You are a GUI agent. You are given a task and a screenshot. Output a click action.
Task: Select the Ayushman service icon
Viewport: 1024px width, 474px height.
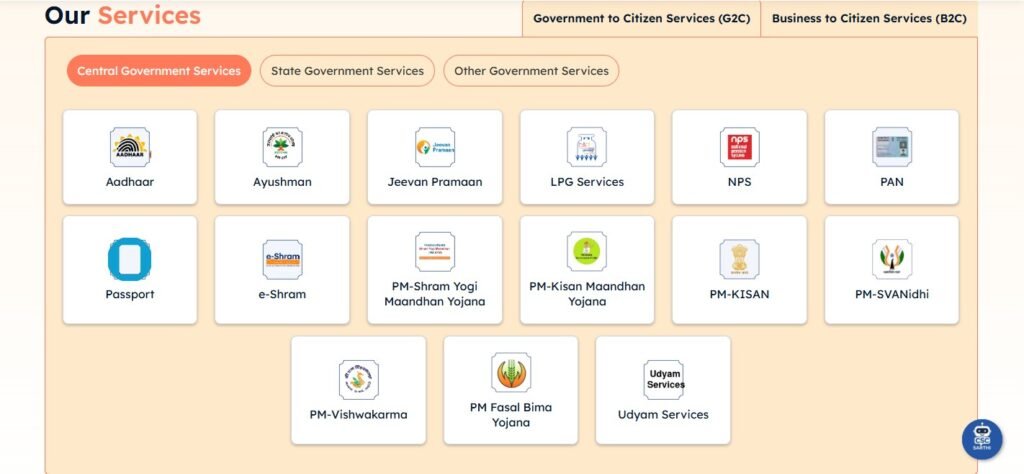(x=282, y=147)
